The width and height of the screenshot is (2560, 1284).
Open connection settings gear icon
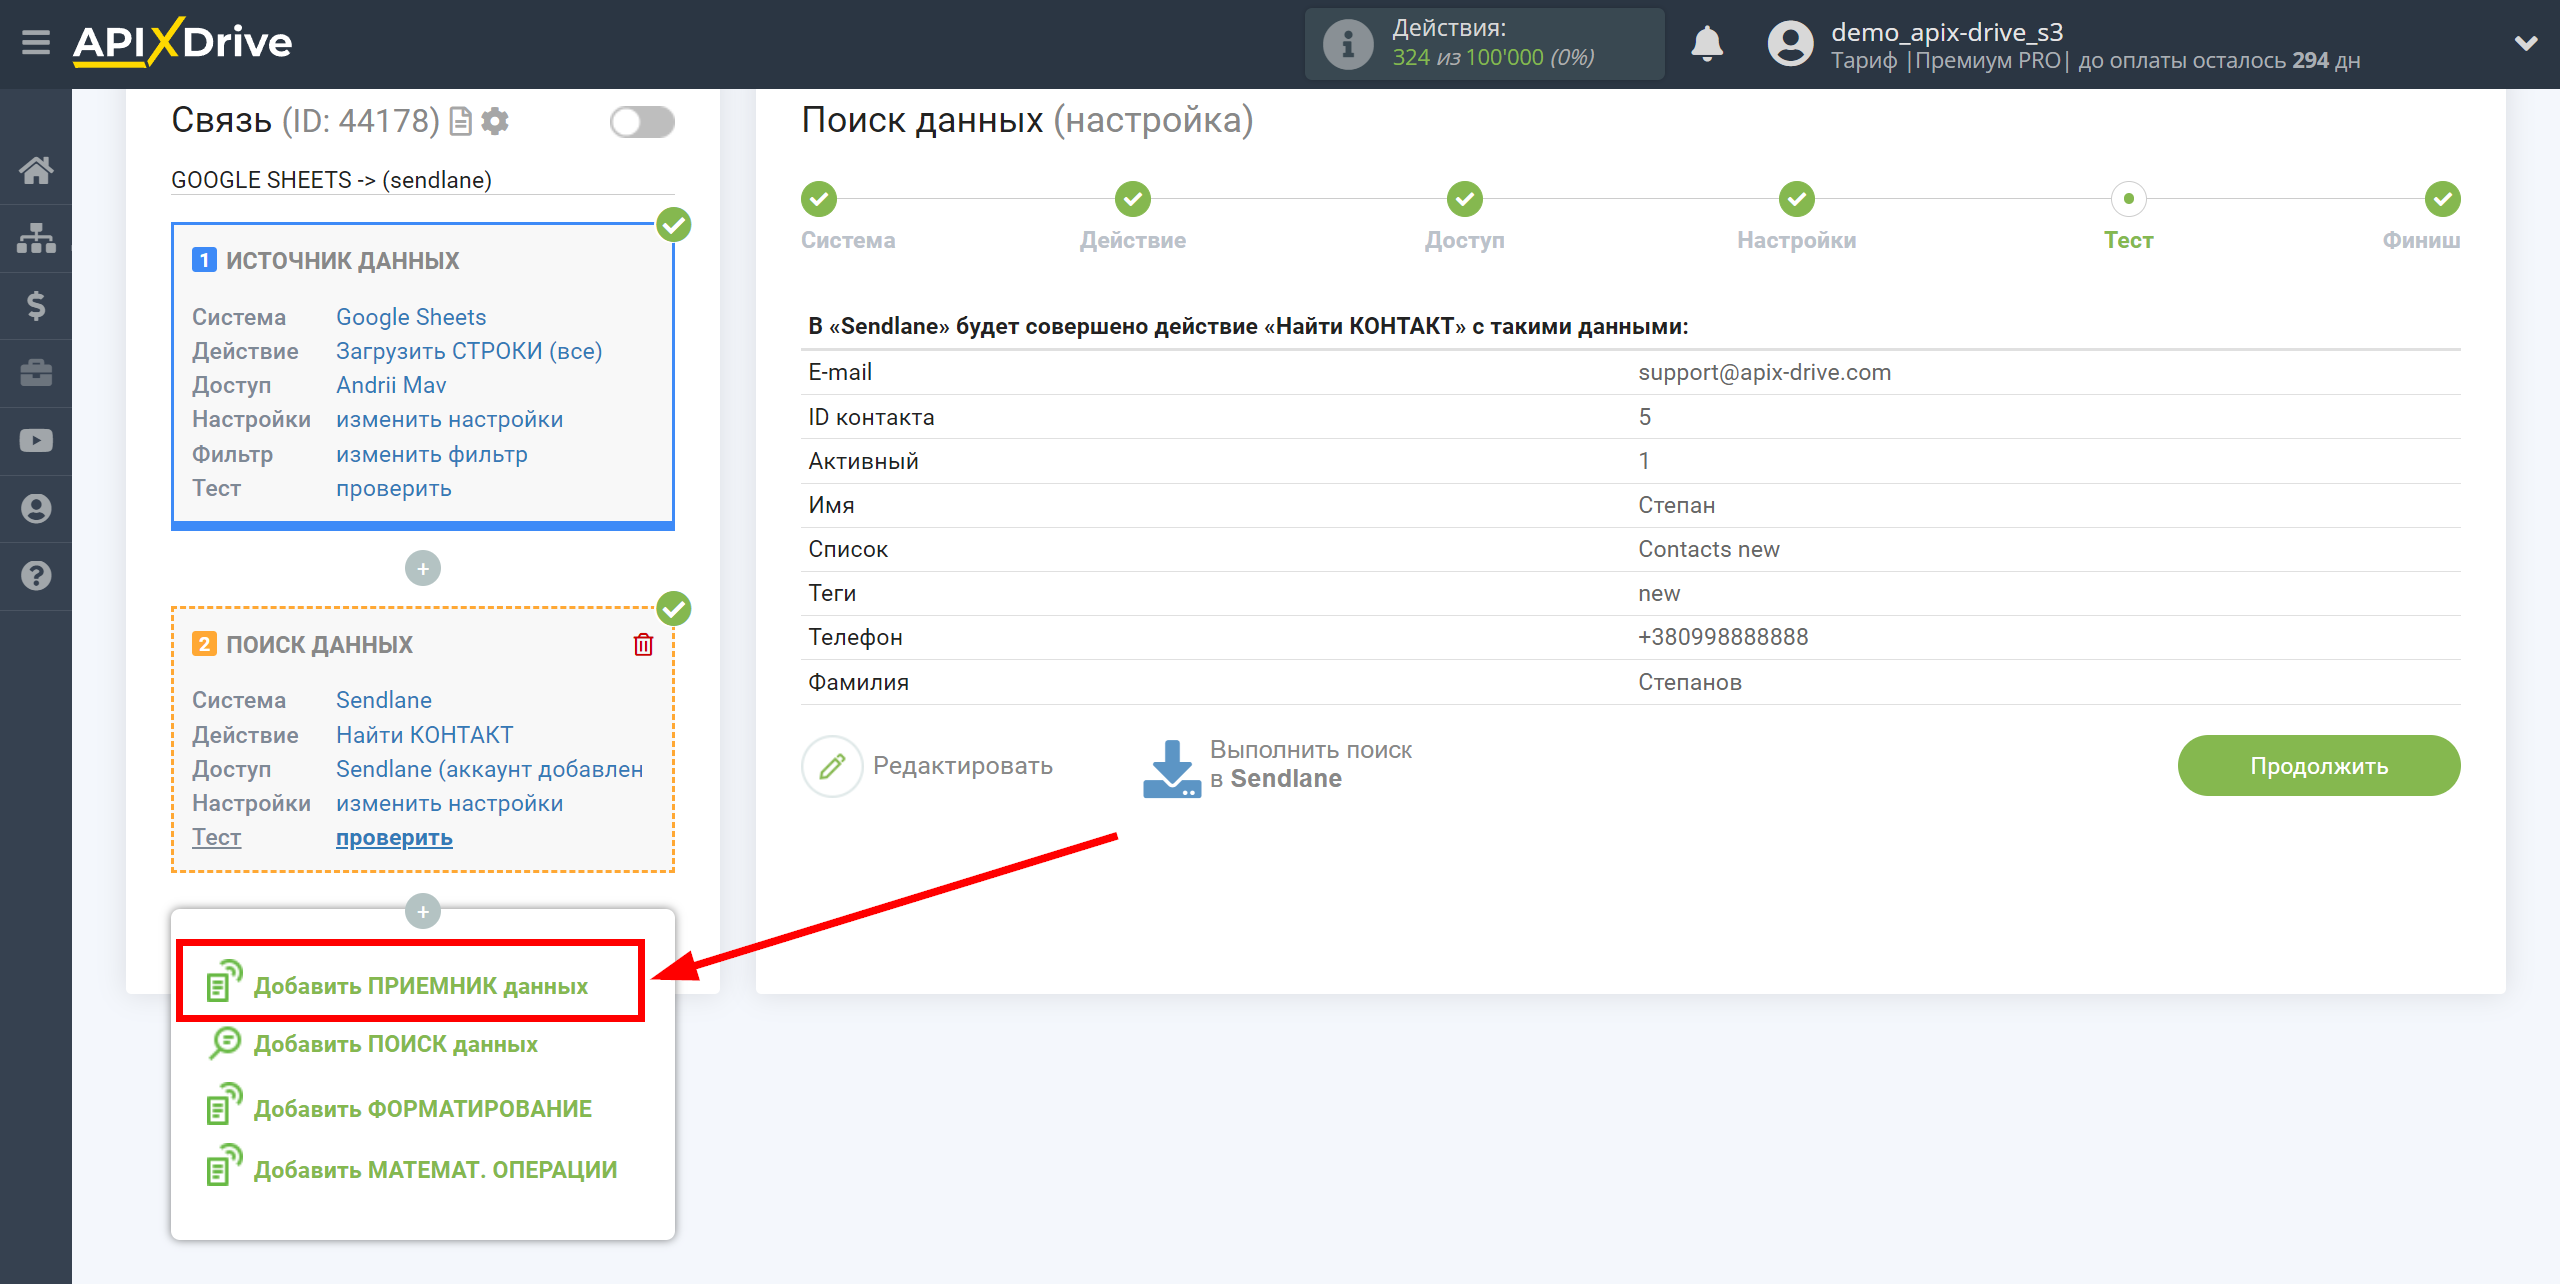(x=495, y=121)
